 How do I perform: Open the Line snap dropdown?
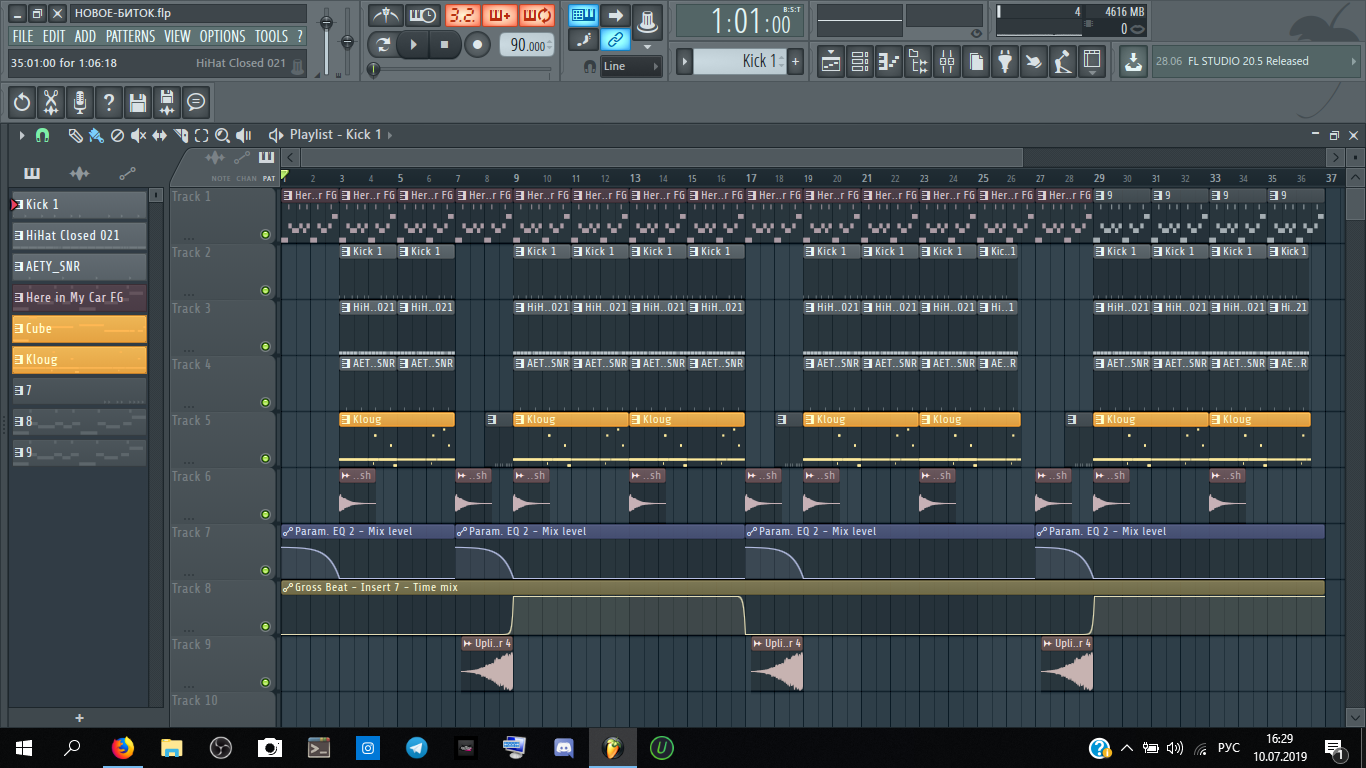coord(631,66)
